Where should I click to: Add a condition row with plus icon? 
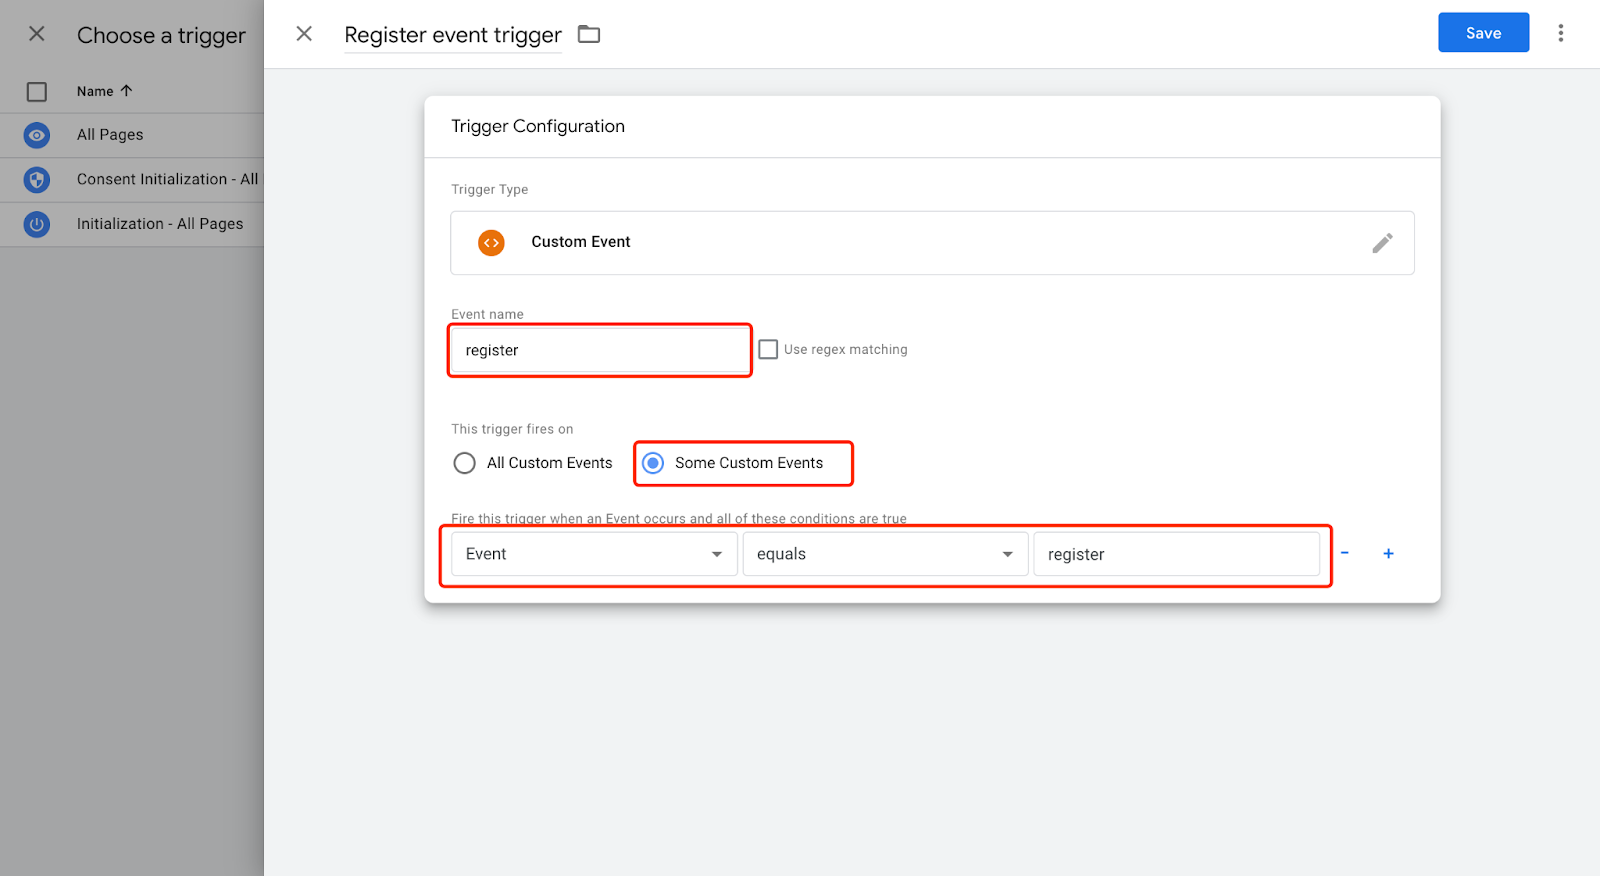coord(1388,554)
